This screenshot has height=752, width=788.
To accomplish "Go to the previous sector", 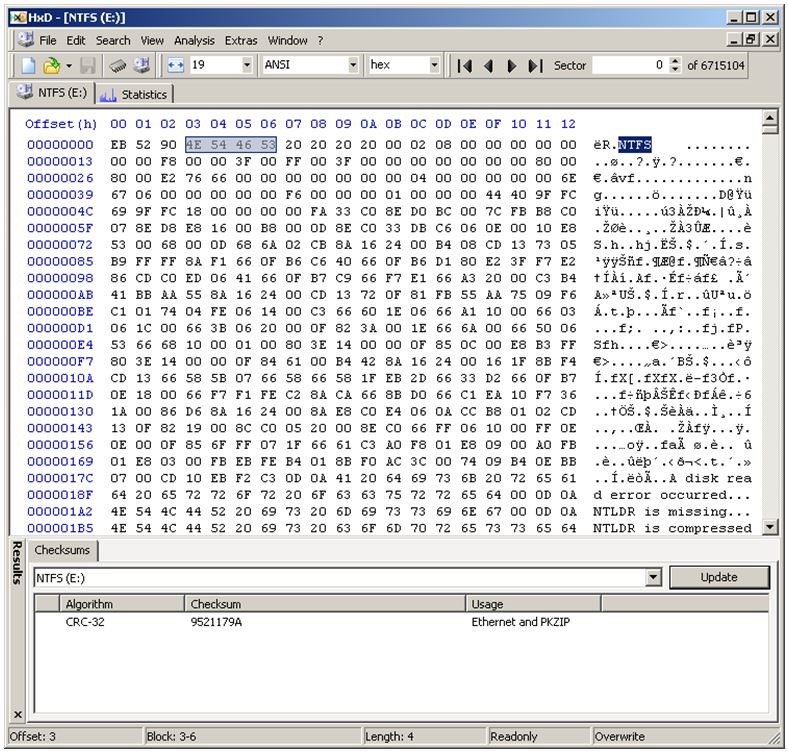I will pos(488,66).
